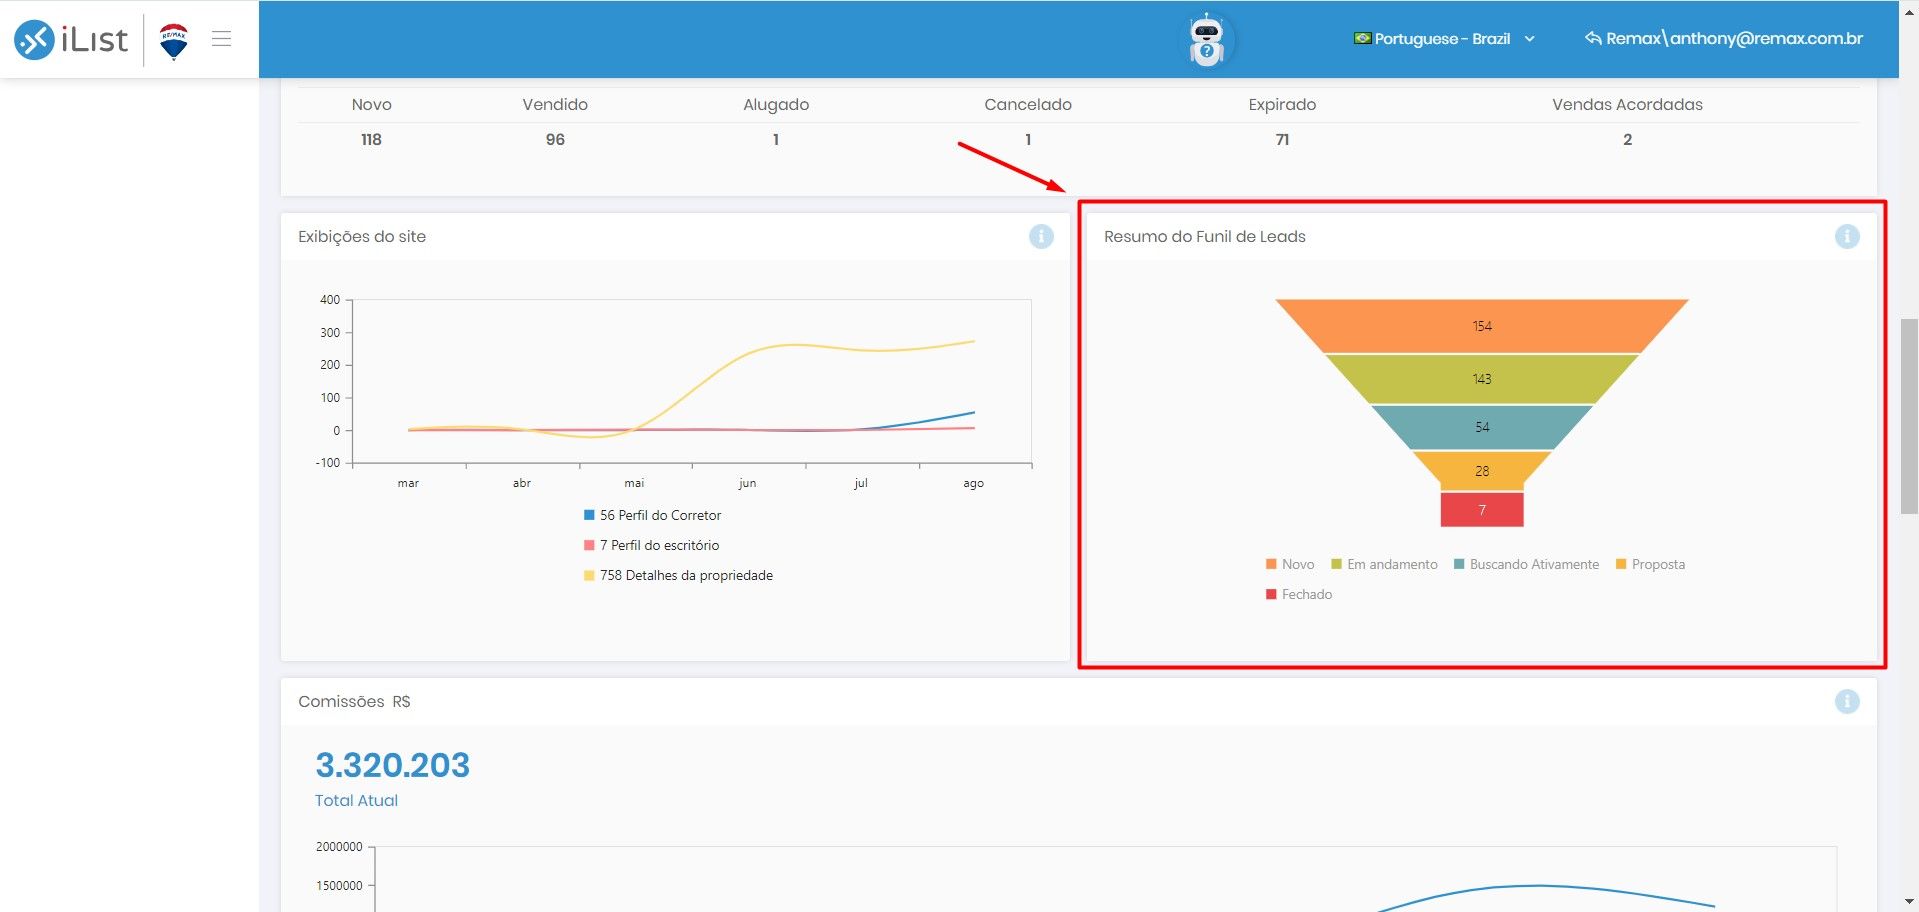Select the red funnel segment showing 7
This screenshot has height=912, width=1919.
click(1482, 510)
